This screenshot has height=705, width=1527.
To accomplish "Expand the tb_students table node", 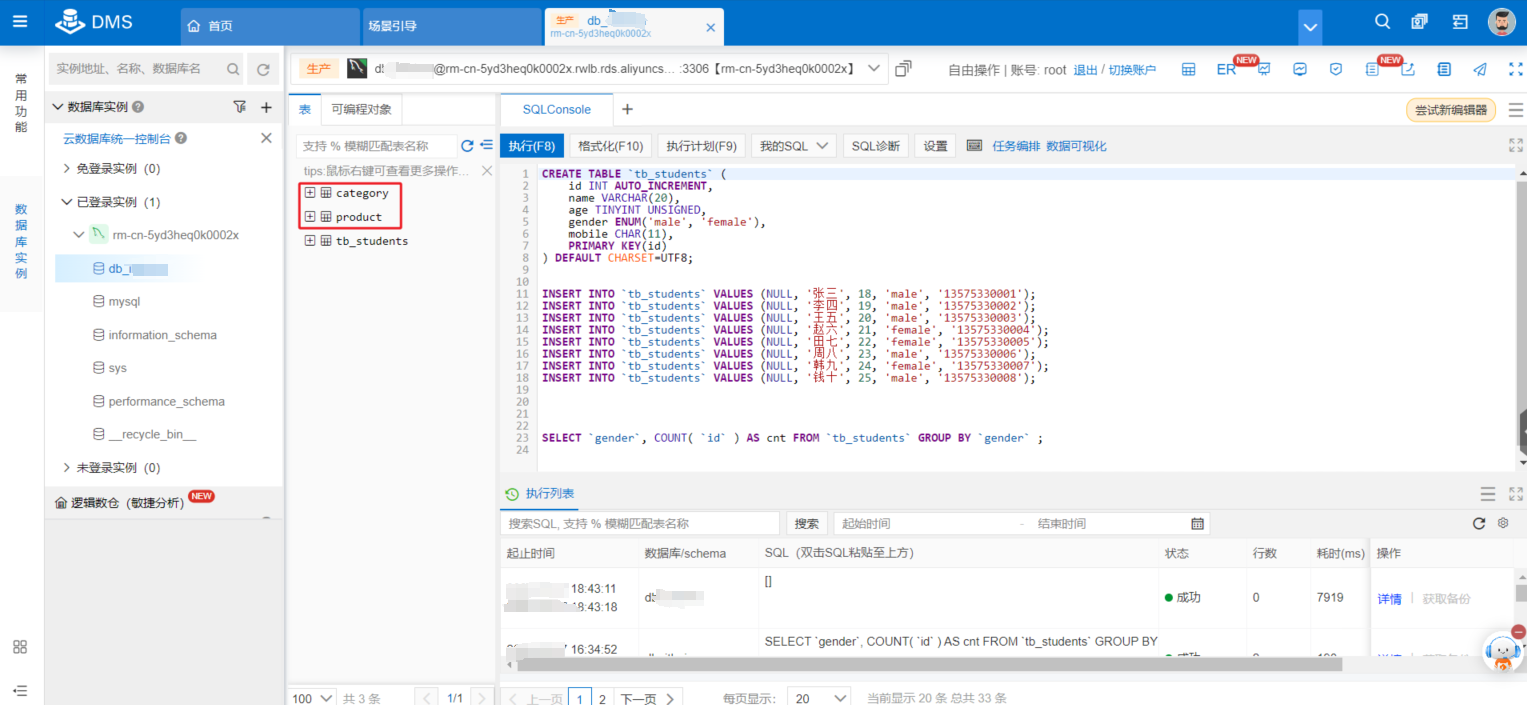I will [x=310, y=240].
